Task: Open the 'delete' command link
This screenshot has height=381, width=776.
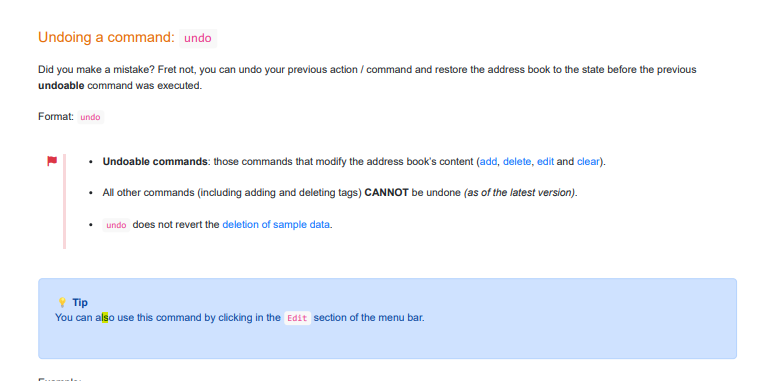Action: tap(517, 162)
